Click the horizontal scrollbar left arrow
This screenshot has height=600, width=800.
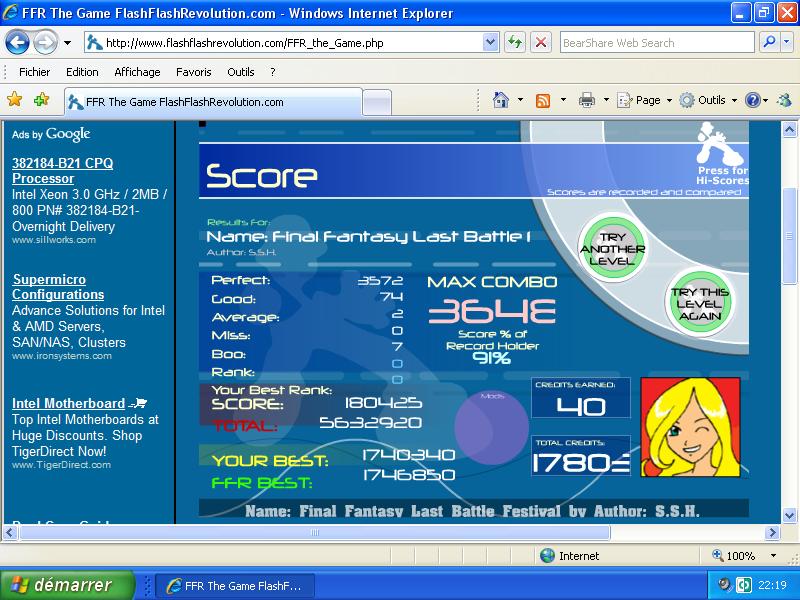11,533
